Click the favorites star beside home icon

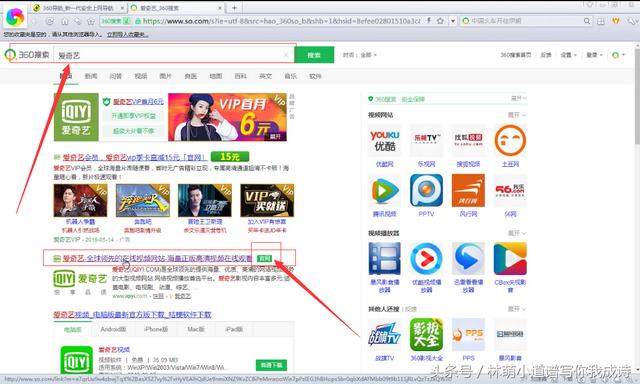[91, 21]
